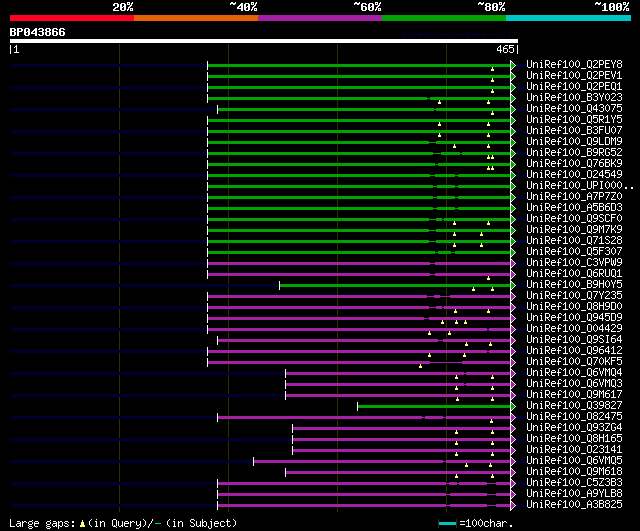Open the UniRef100_Q6VMQ3 hit
The width and height of the screenshot is (640, 531).
(574, 384)
